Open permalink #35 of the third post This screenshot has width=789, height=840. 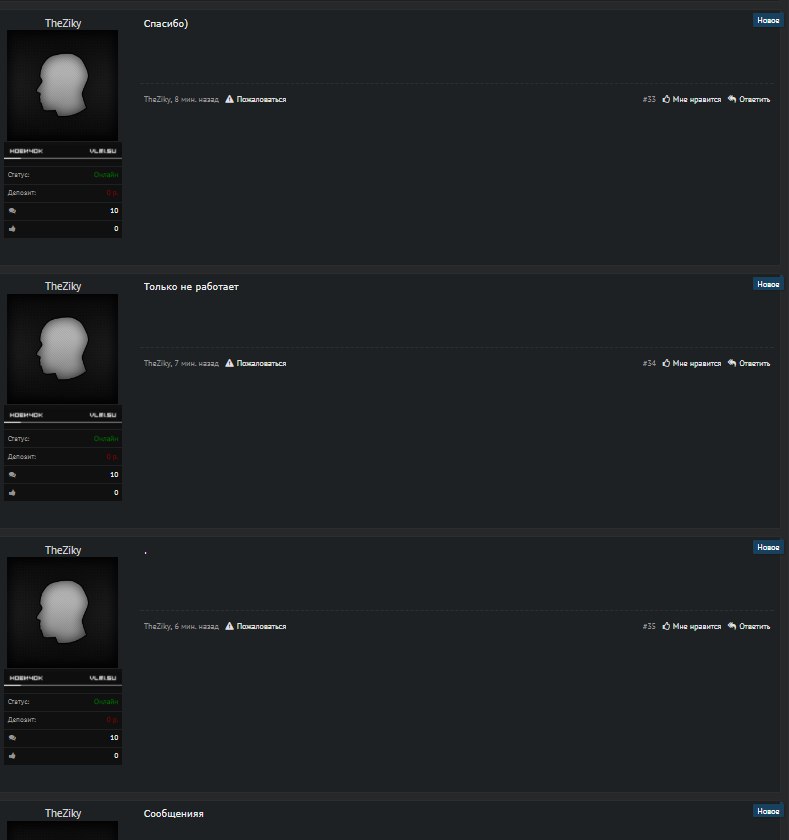tap(649, 627)
